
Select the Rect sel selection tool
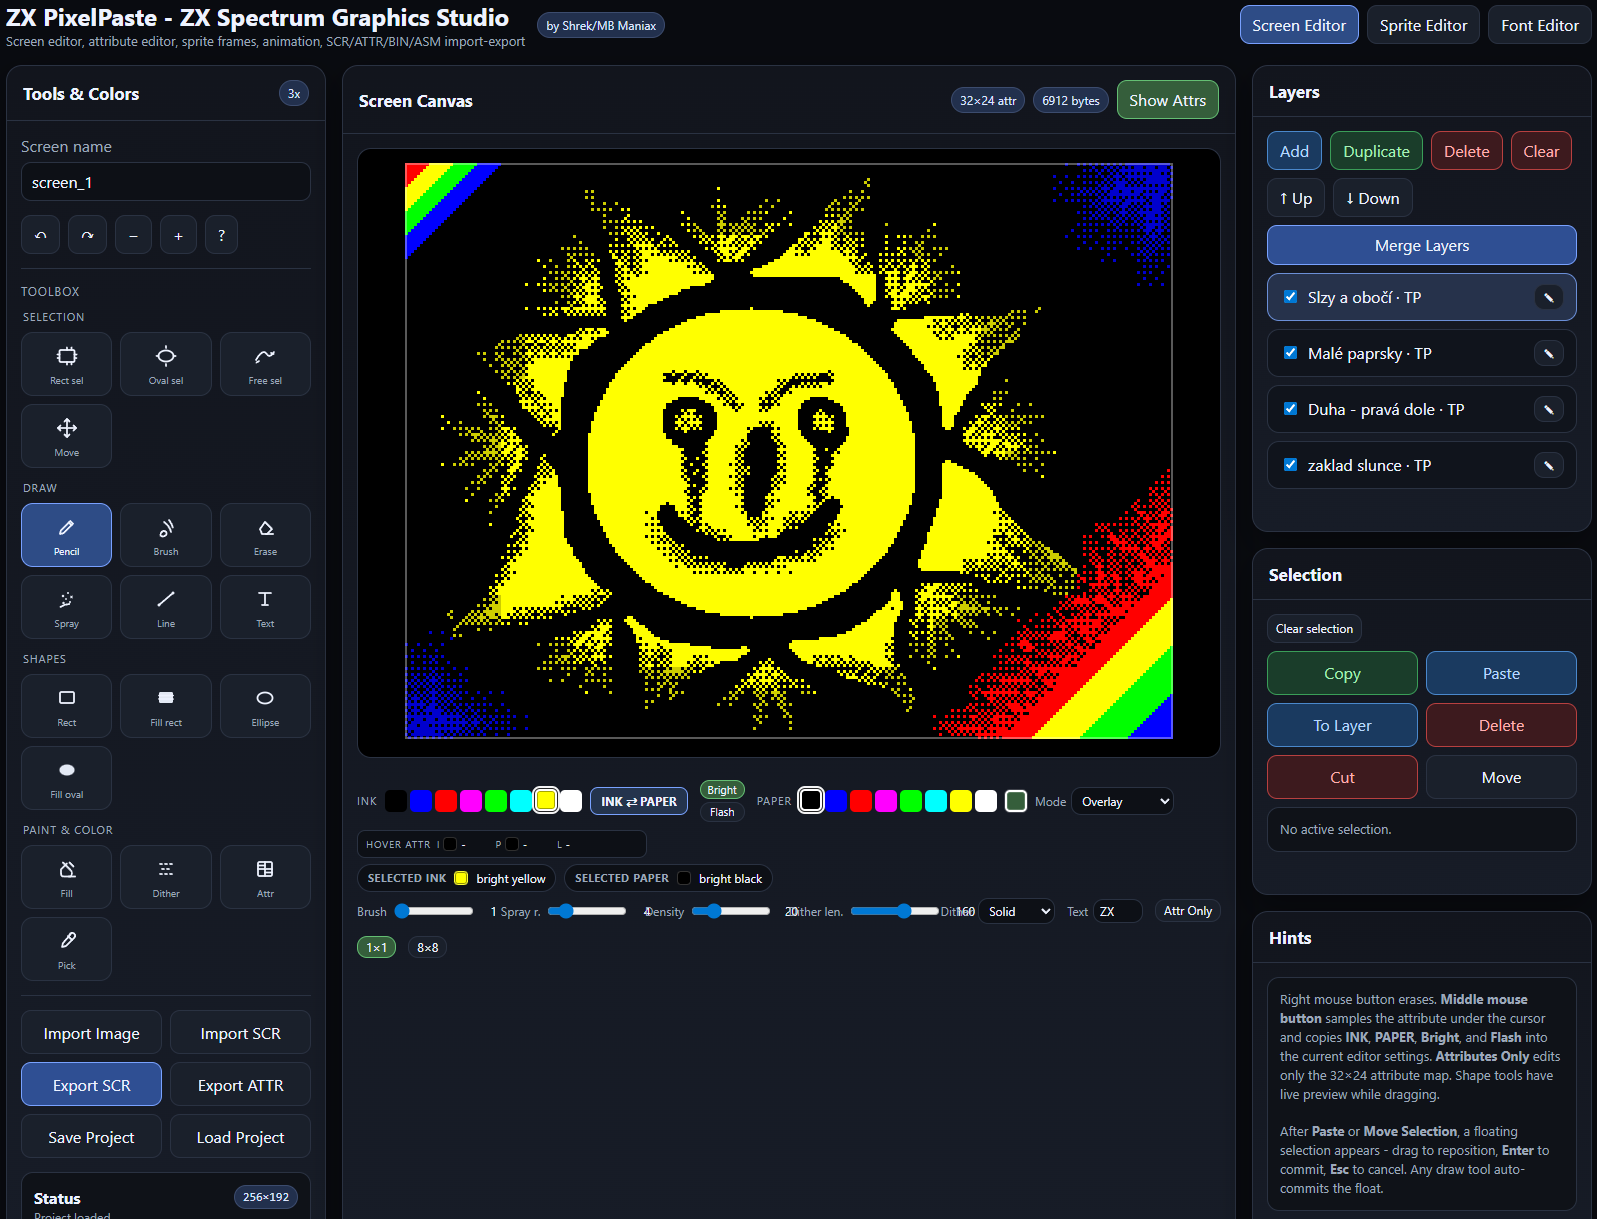pyautogui.click(x=66, y=364)
